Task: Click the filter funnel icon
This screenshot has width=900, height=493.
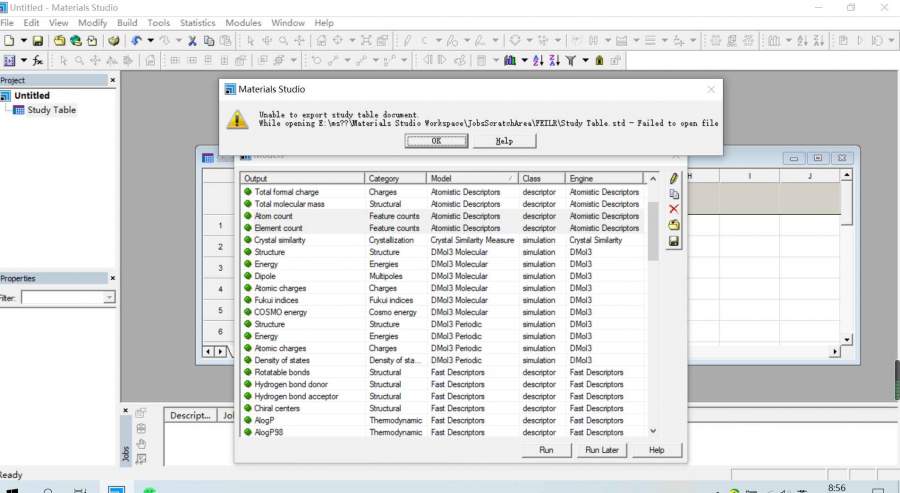Action: [570, 61]
